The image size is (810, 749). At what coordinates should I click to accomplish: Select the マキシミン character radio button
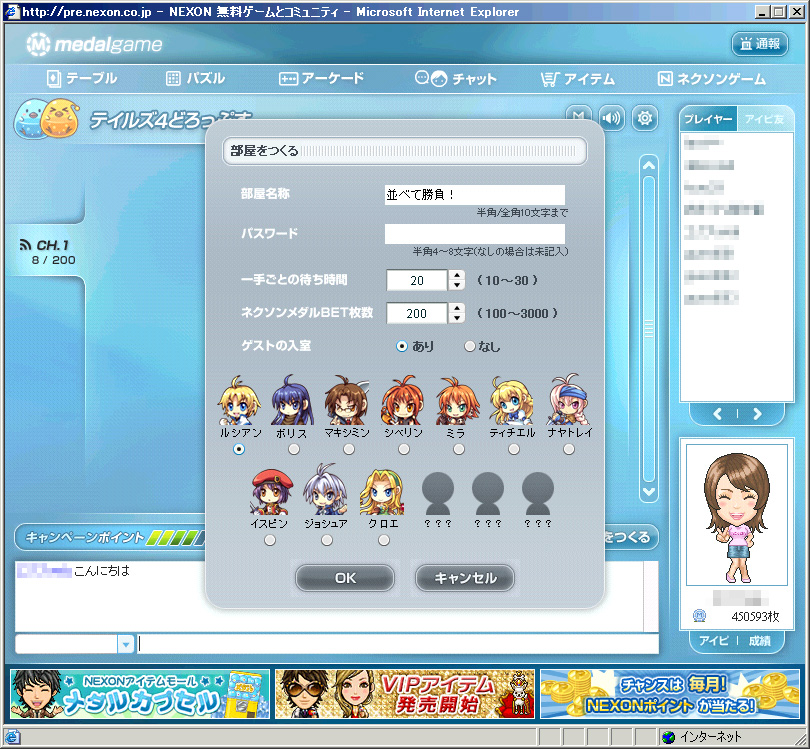point(349,449)
